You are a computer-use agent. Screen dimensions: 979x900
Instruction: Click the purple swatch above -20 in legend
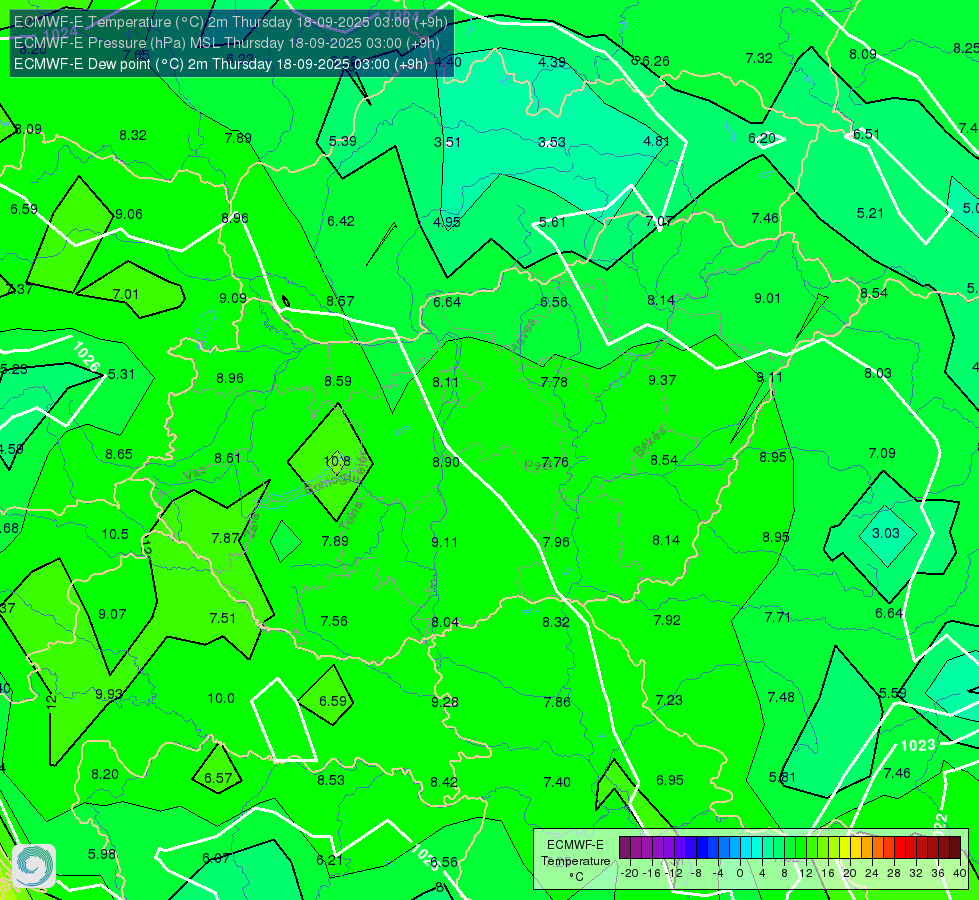click(625, 848)
